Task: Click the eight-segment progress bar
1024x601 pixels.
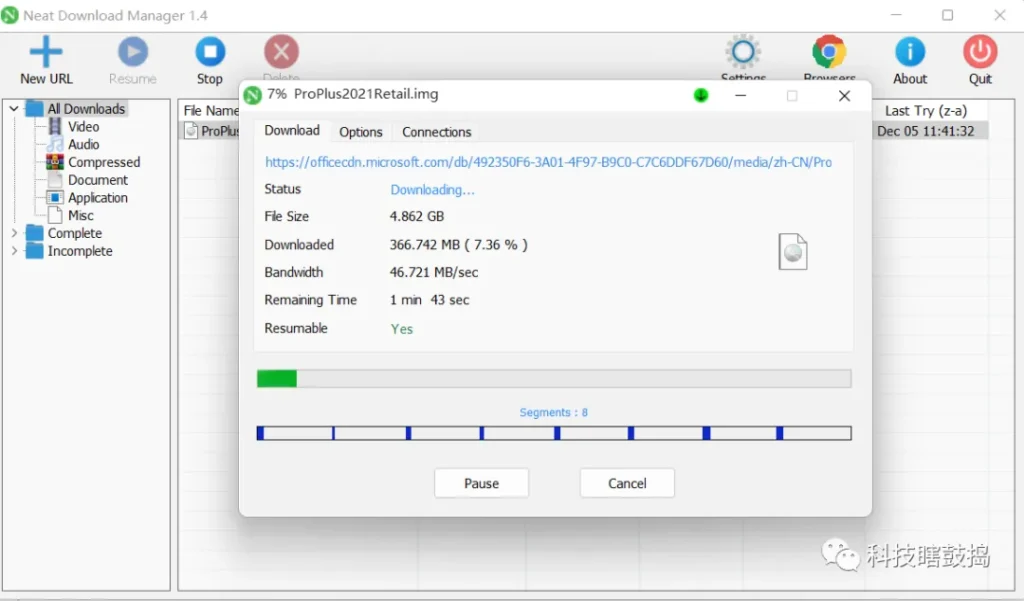Action: click(x=554, y=433)
